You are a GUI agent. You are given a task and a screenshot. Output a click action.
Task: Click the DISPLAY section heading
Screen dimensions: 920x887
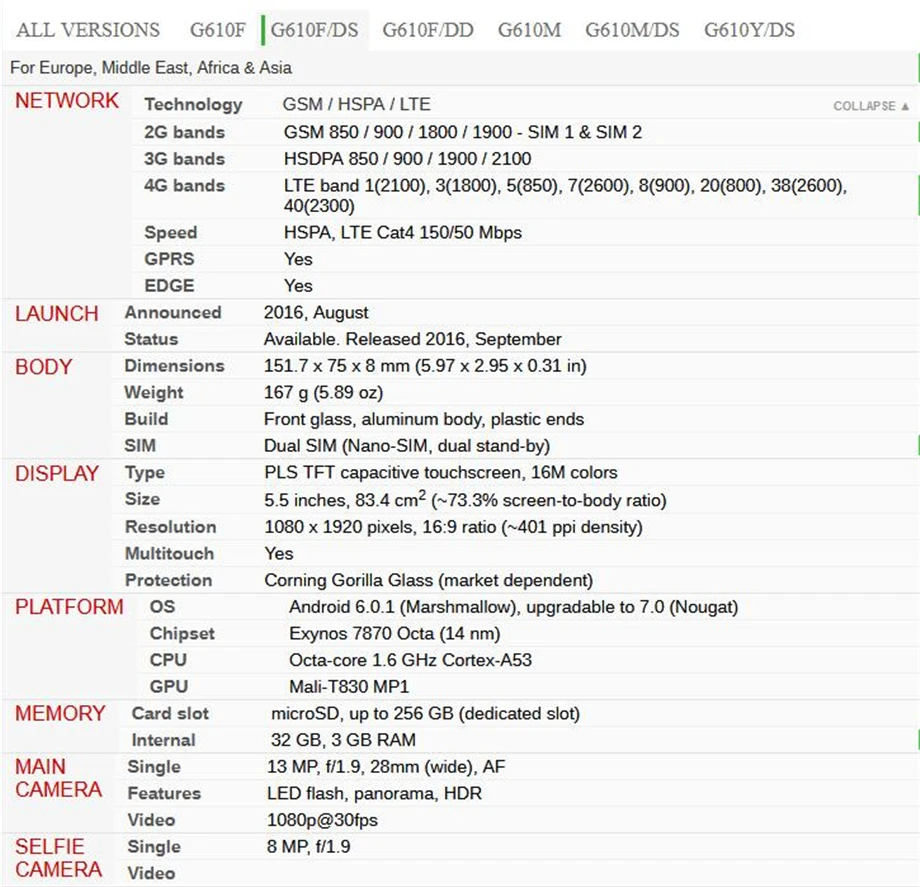(x=57, y=473)
